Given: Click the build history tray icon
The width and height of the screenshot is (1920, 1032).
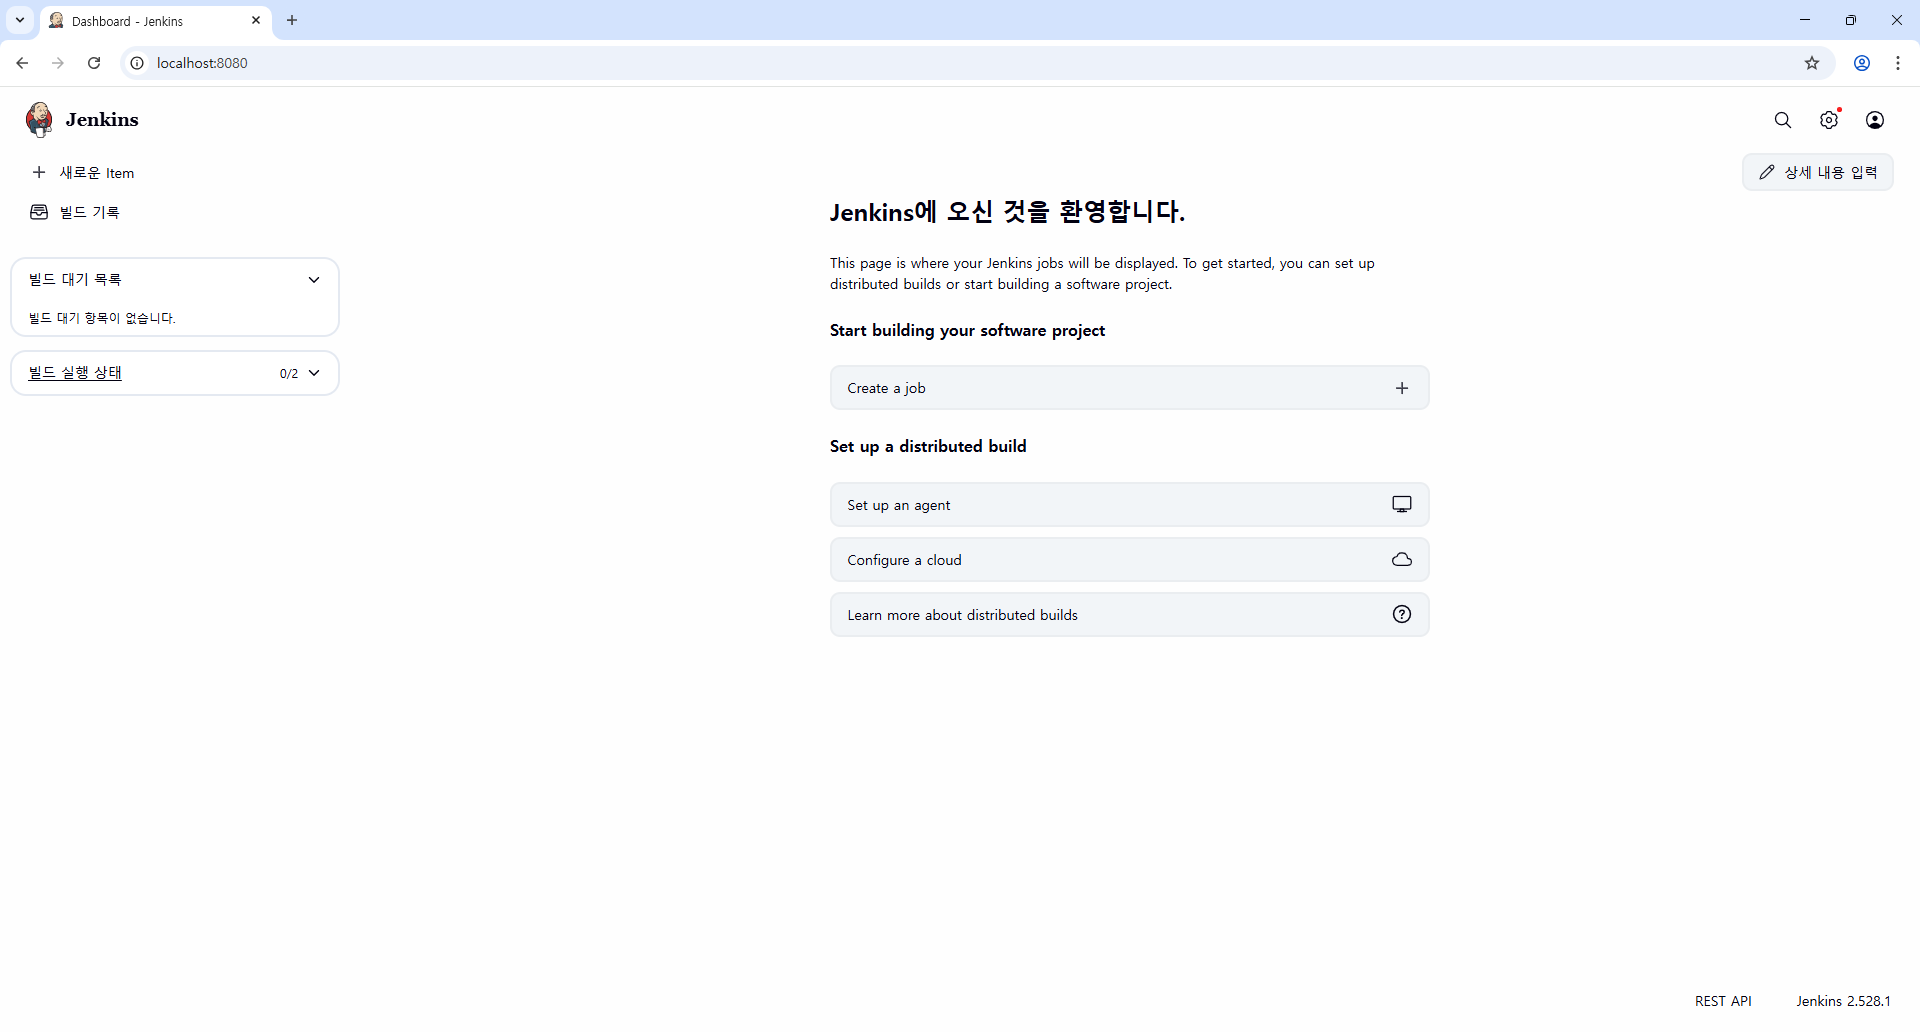Looking at the screenshot, I should 39,212.
